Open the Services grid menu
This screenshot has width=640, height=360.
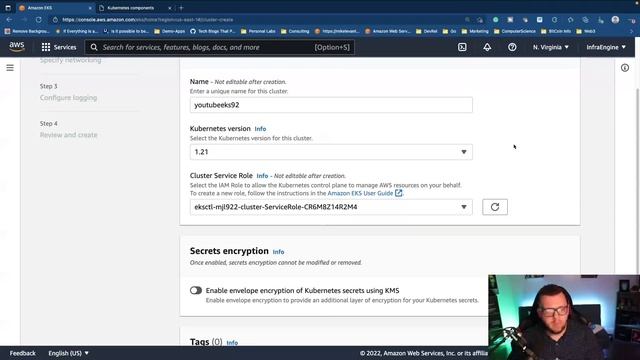pos(59,47)
